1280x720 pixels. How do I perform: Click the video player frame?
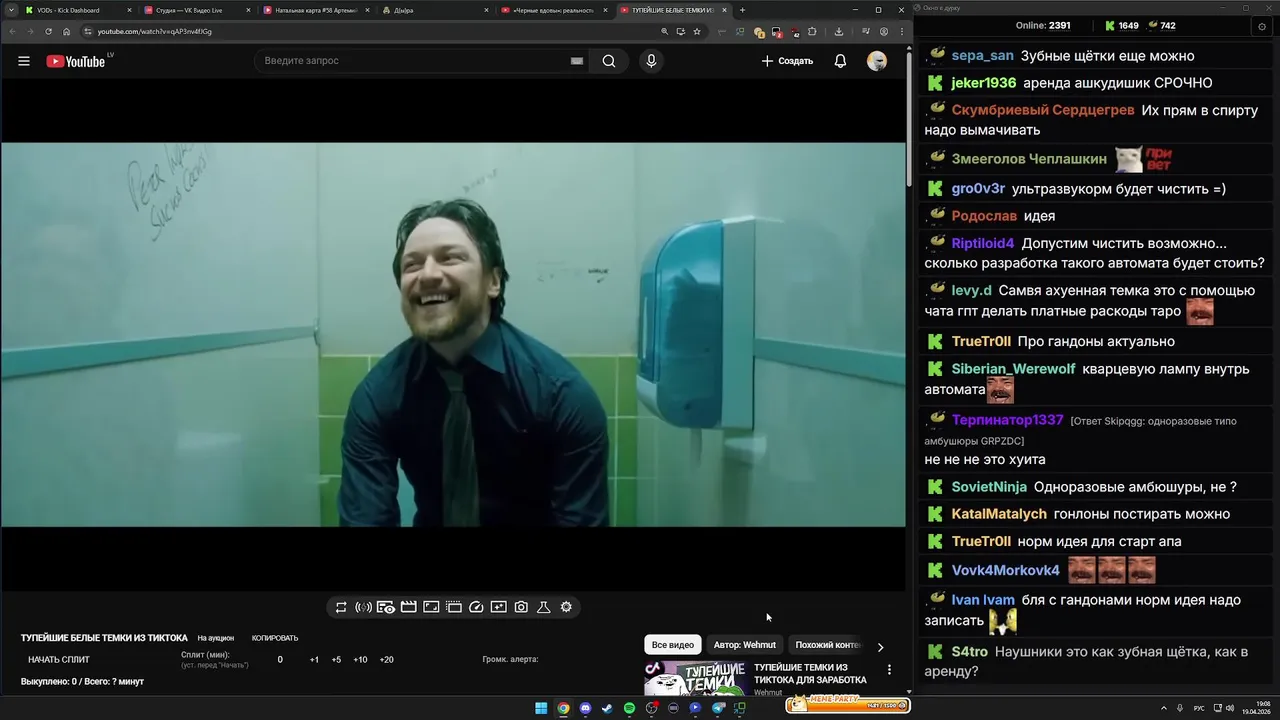(x=453, y=334)
